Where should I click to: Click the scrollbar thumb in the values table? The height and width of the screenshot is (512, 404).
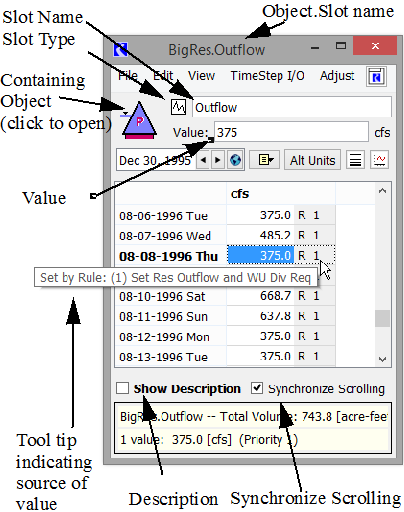point(382,318)
